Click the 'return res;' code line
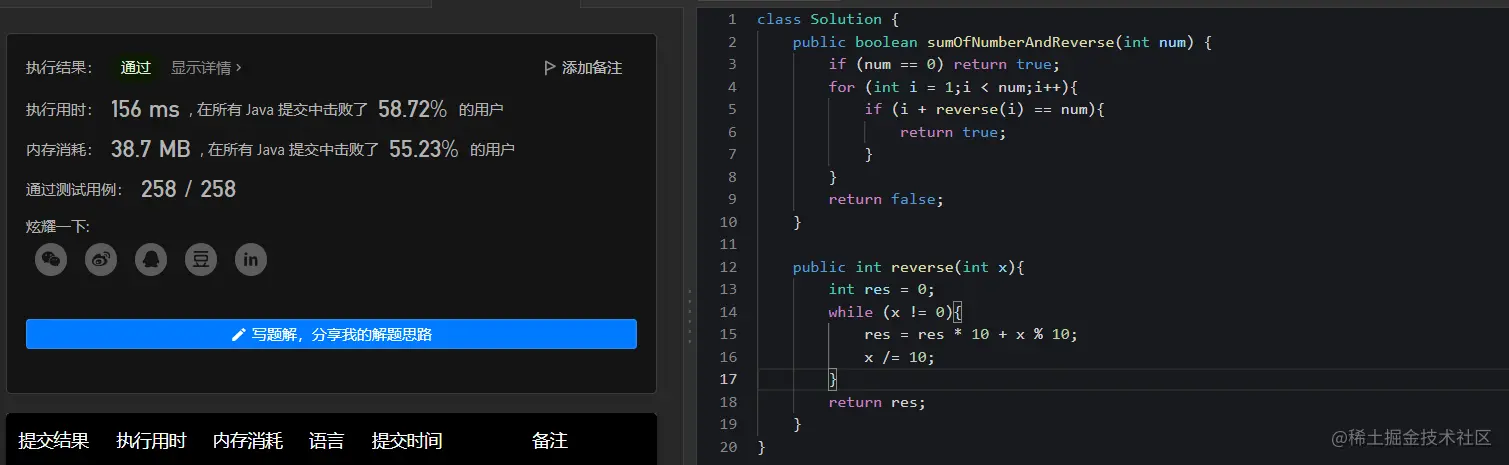1509x465 pixels. (x=877, y=402)
